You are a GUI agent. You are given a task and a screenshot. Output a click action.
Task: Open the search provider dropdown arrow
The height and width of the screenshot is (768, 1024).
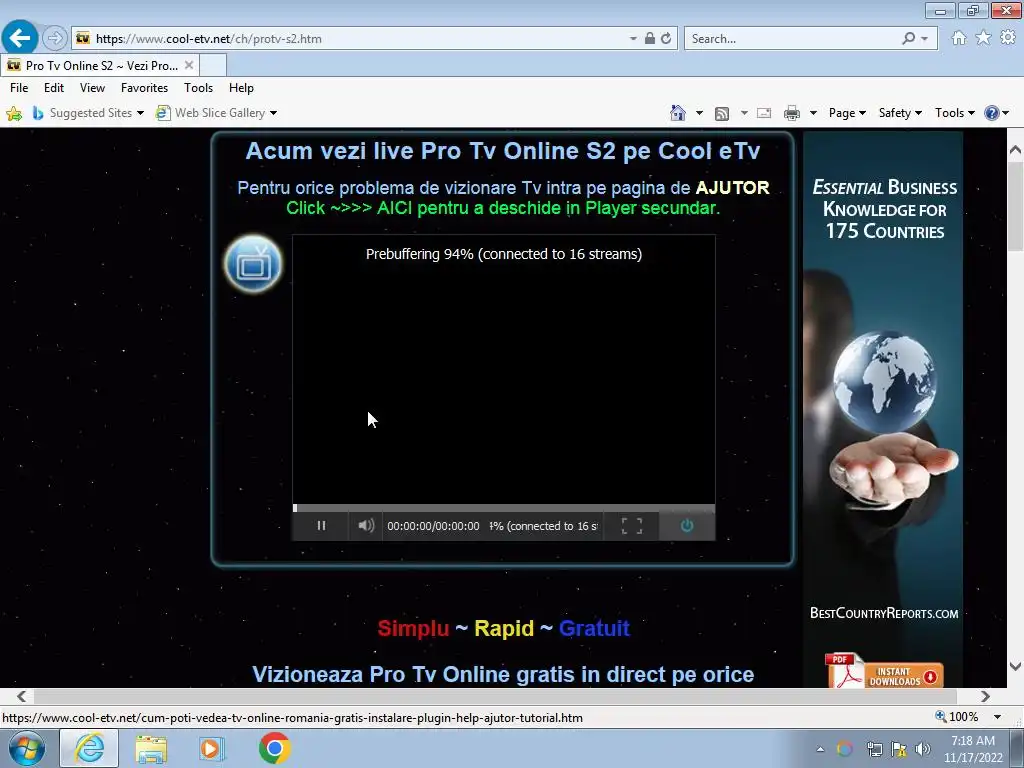tap(925, 39)
